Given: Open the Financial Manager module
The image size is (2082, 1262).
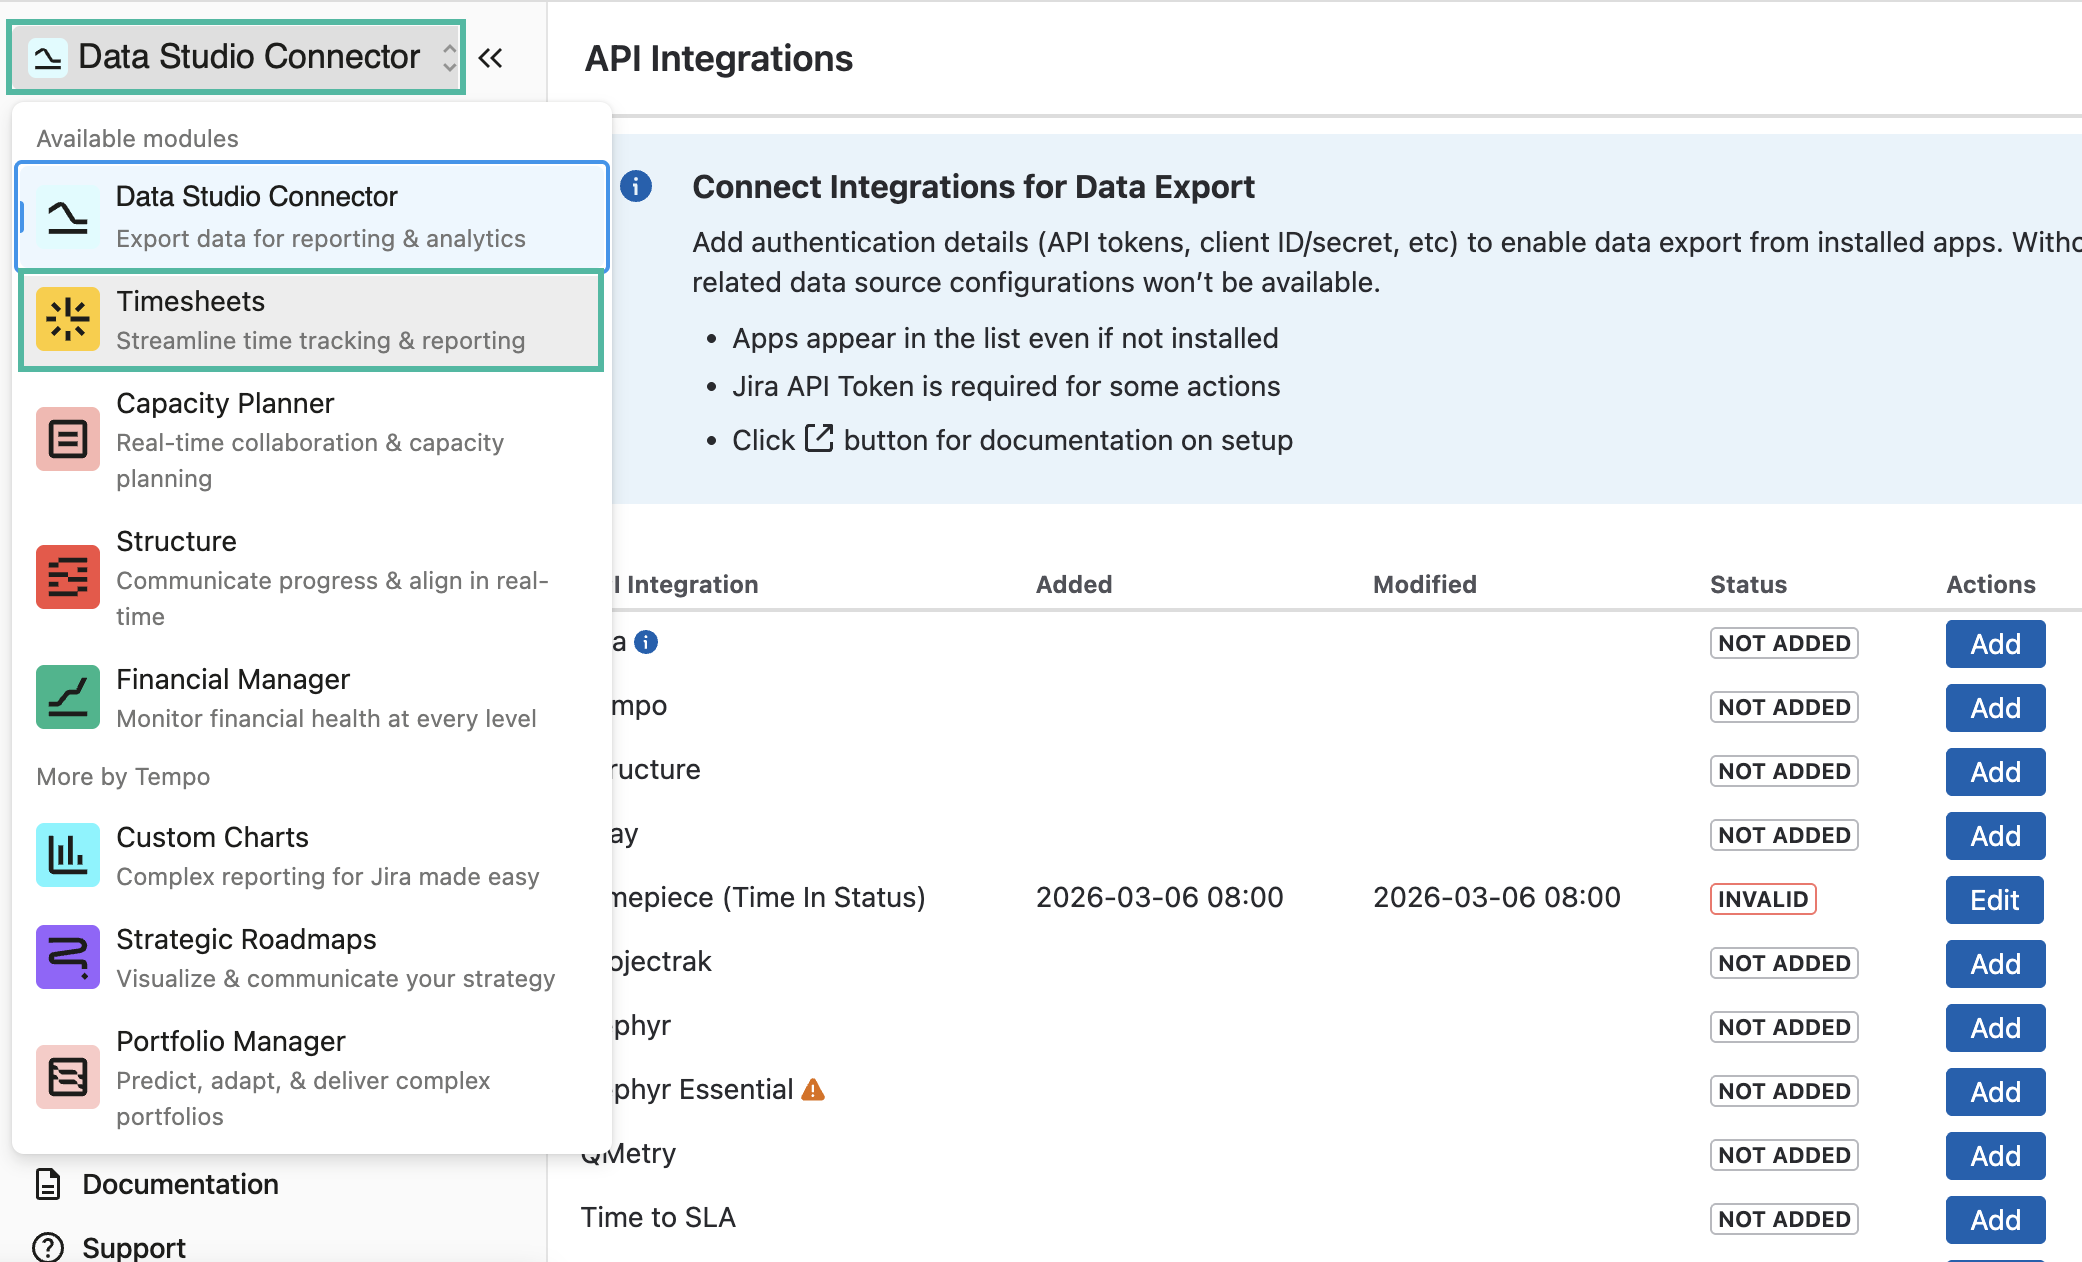Looking at the screenshot, I should click(x=312, y=698).
